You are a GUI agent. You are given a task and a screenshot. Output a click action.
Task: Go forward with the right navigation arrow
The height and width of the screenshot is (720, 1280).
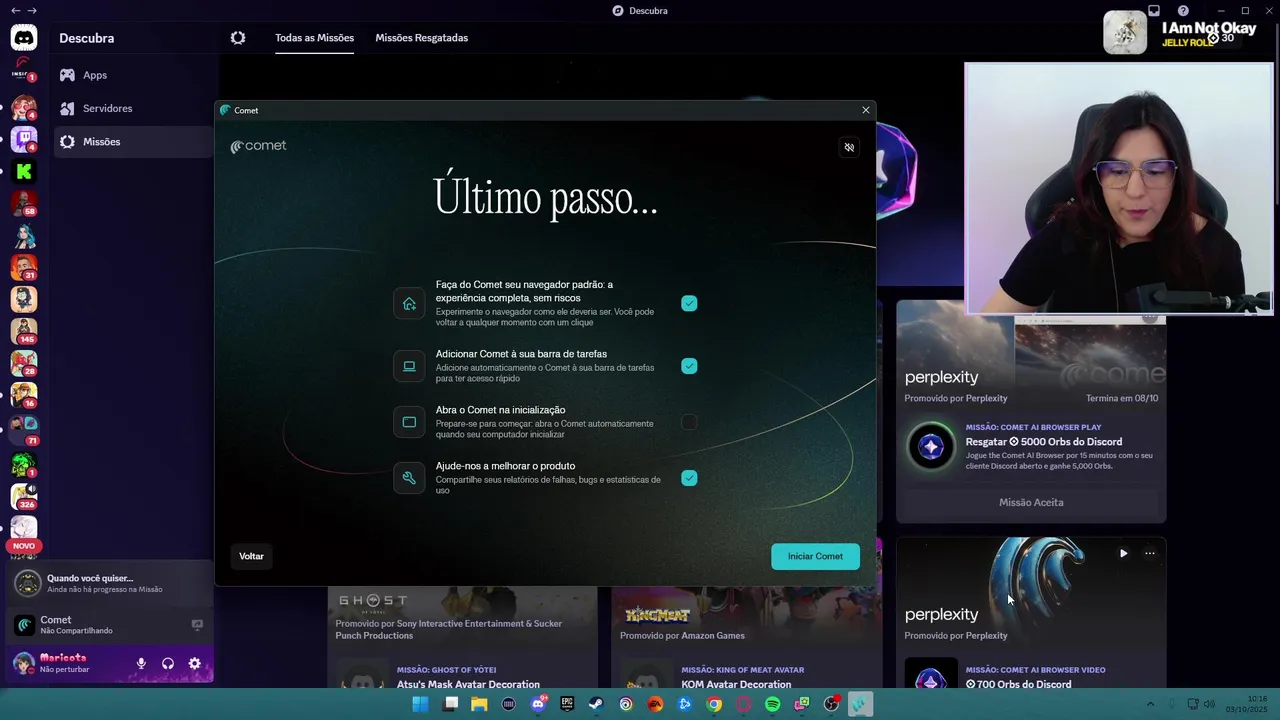33,10
